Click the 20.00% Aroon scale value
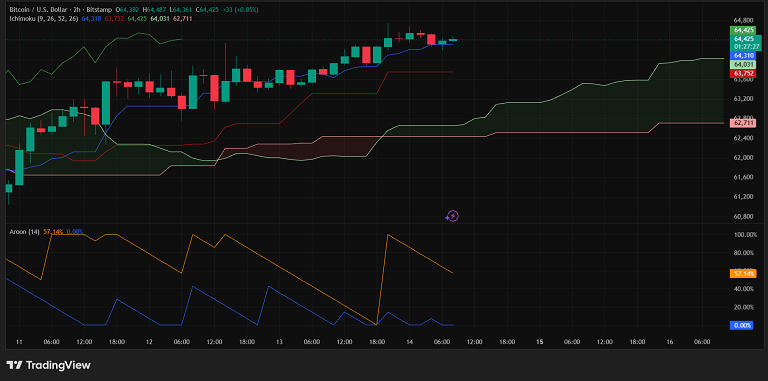 click(744, 308)
